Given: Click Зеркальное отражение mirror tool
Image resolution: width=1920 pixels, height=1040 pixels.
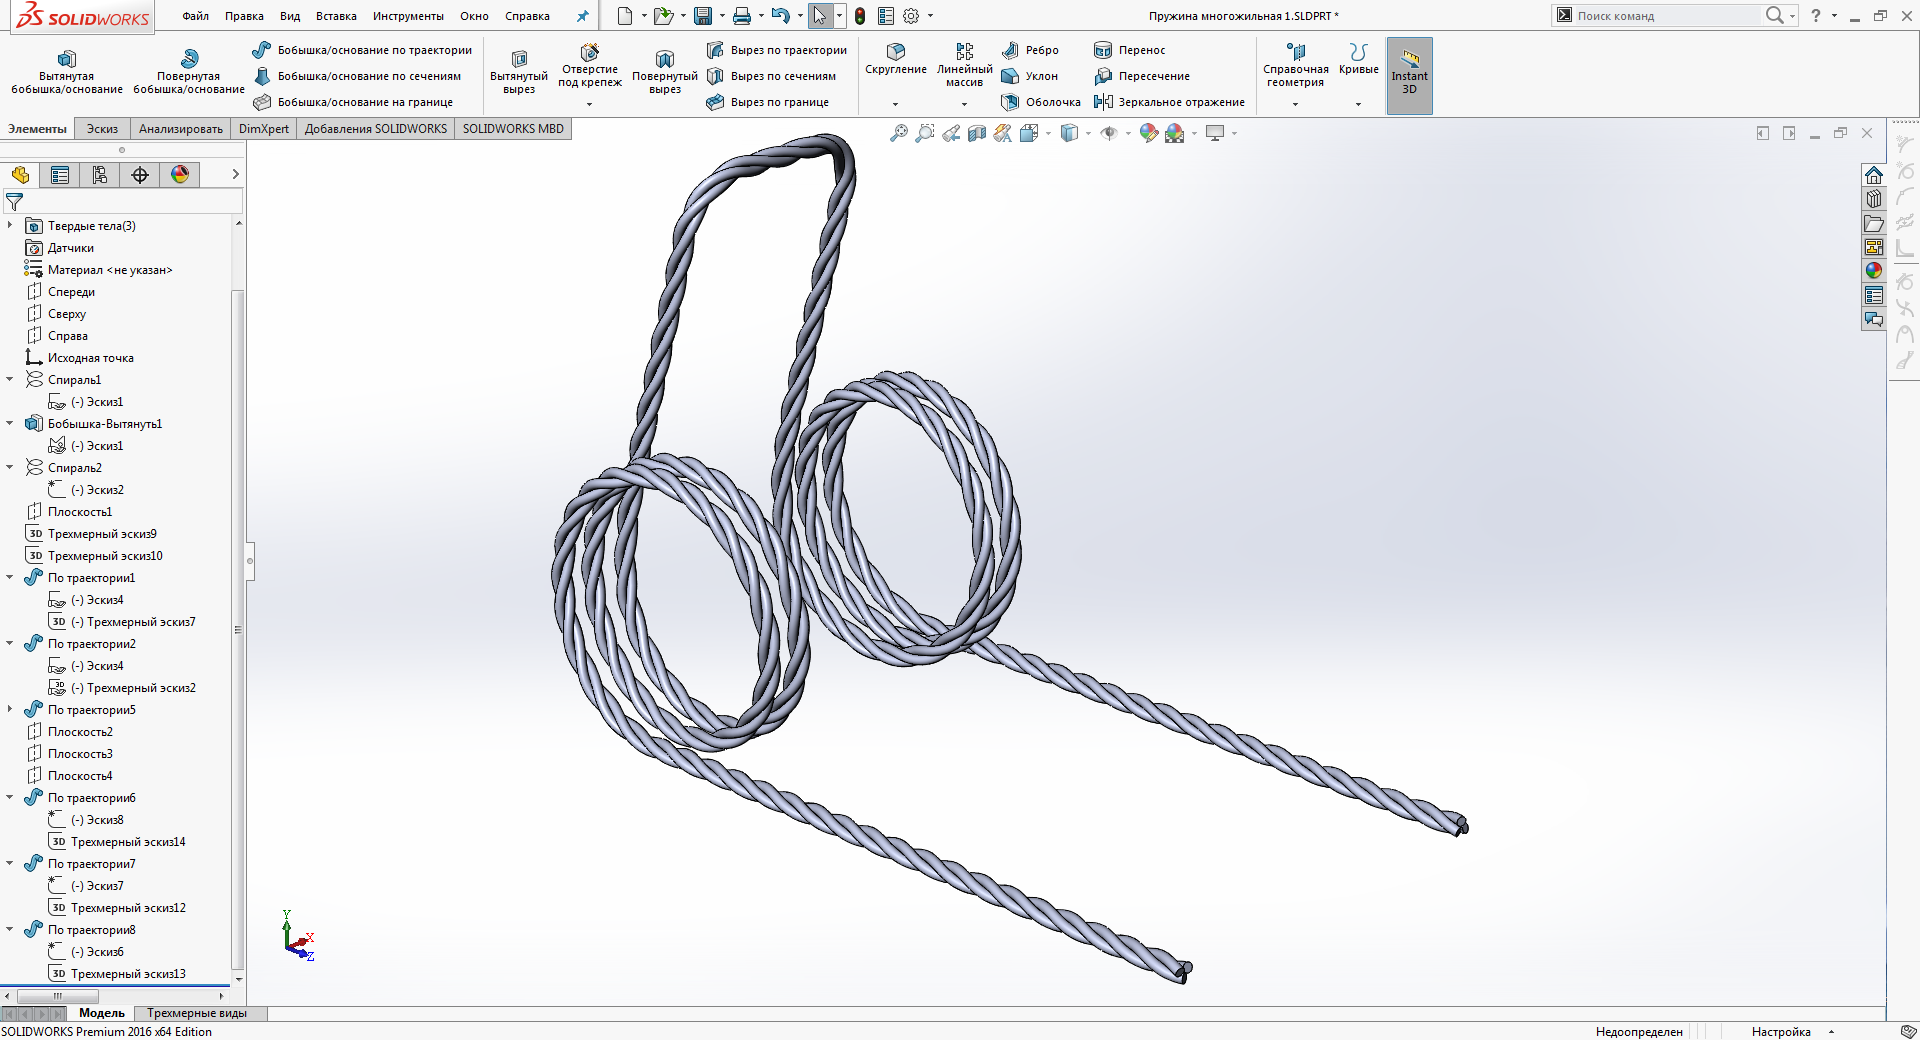Looking at the screenshot, I should click(x=1169, y=102).
